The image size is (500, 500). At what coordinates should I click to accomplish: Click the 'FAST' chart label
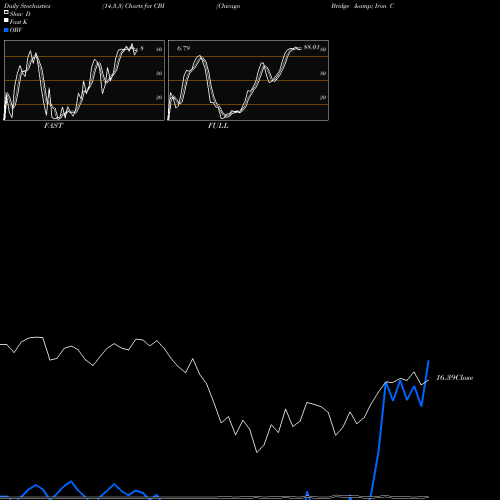coord(53,126)
